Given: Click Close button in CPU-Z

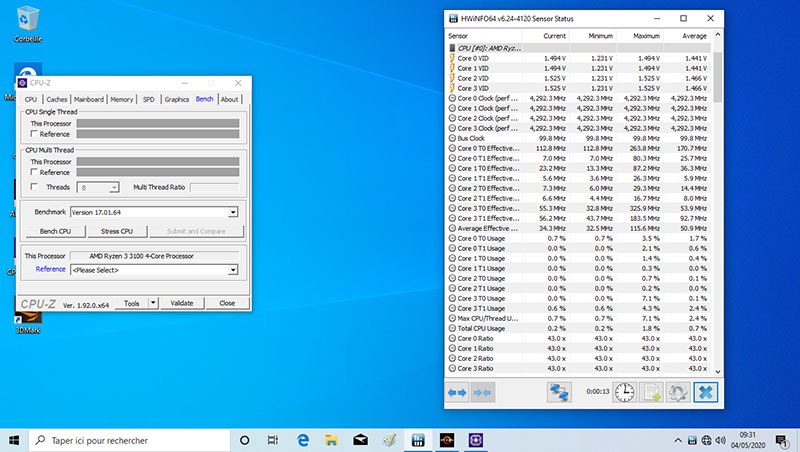Looking at the screenshot, I should click(227, 303).
